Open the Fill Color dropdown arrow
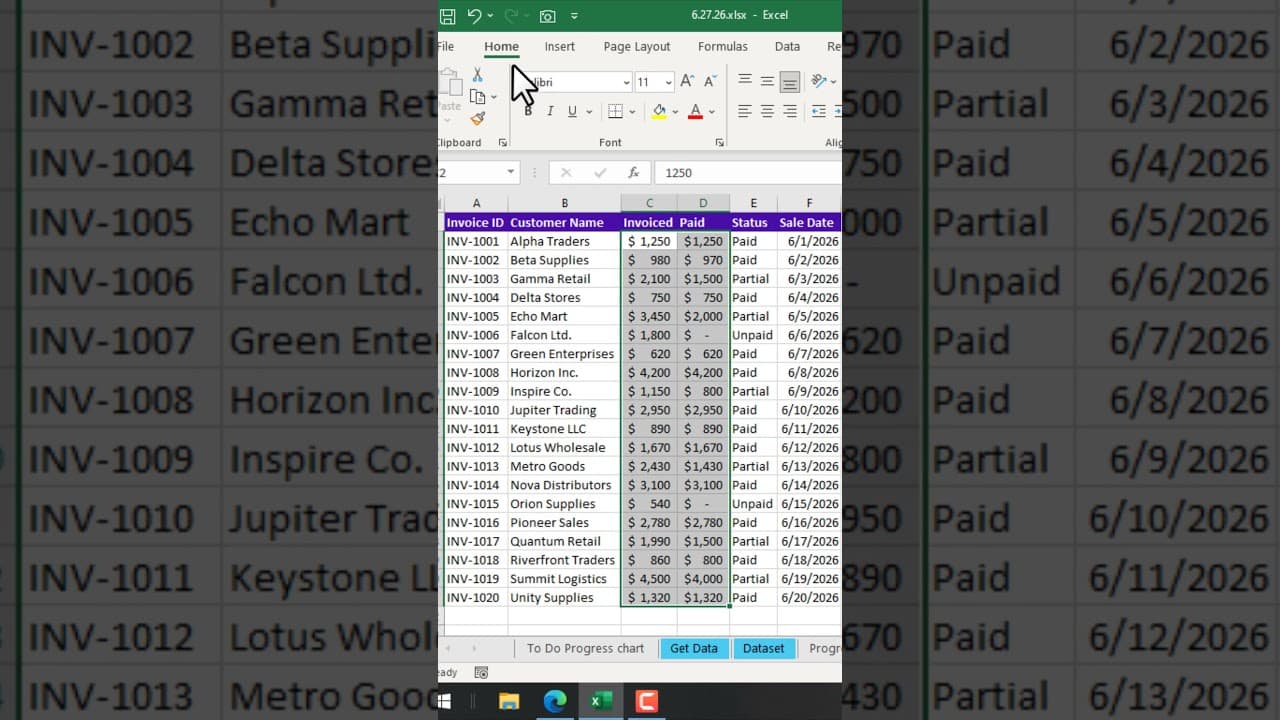 (x=675, y=111)
